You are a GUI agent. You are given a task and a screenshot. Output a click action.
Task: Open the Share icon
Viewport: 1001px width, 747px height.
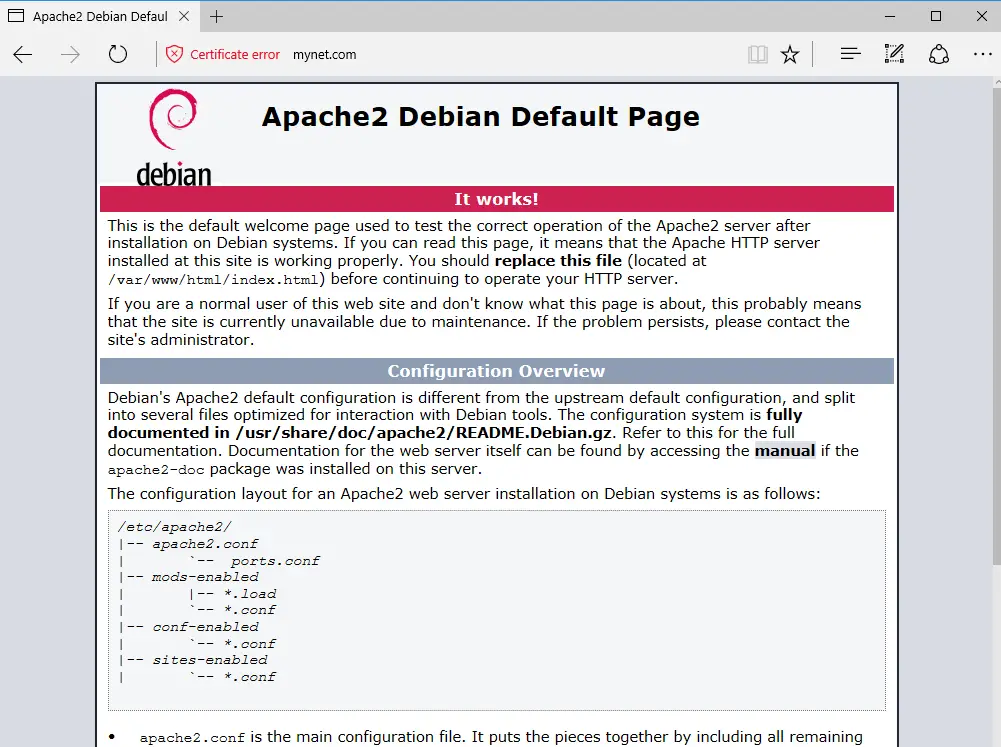[938, 54]
